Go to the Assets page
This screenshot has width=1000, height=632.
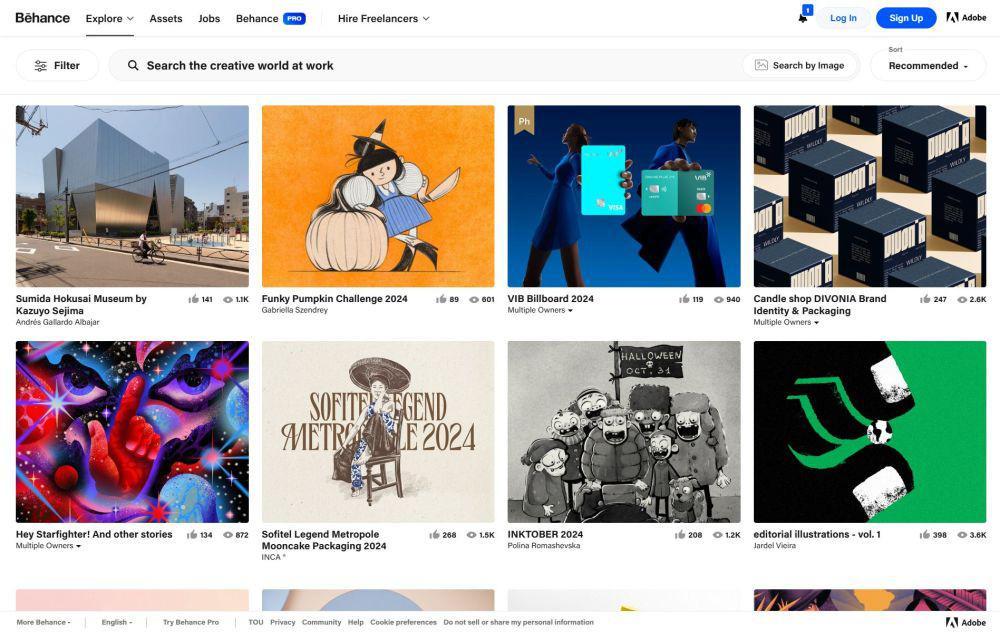click(166, 18)
